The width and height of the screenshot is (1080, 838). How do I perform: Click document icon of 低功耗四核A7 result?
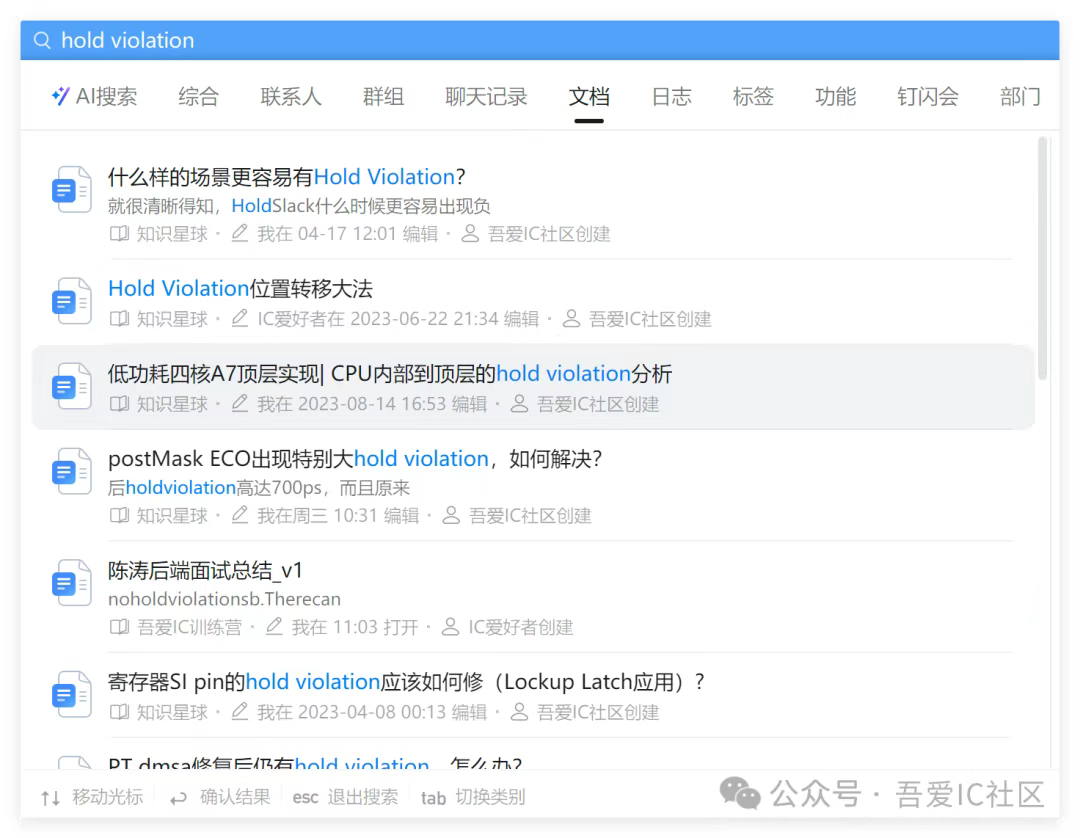click(72, 386)
